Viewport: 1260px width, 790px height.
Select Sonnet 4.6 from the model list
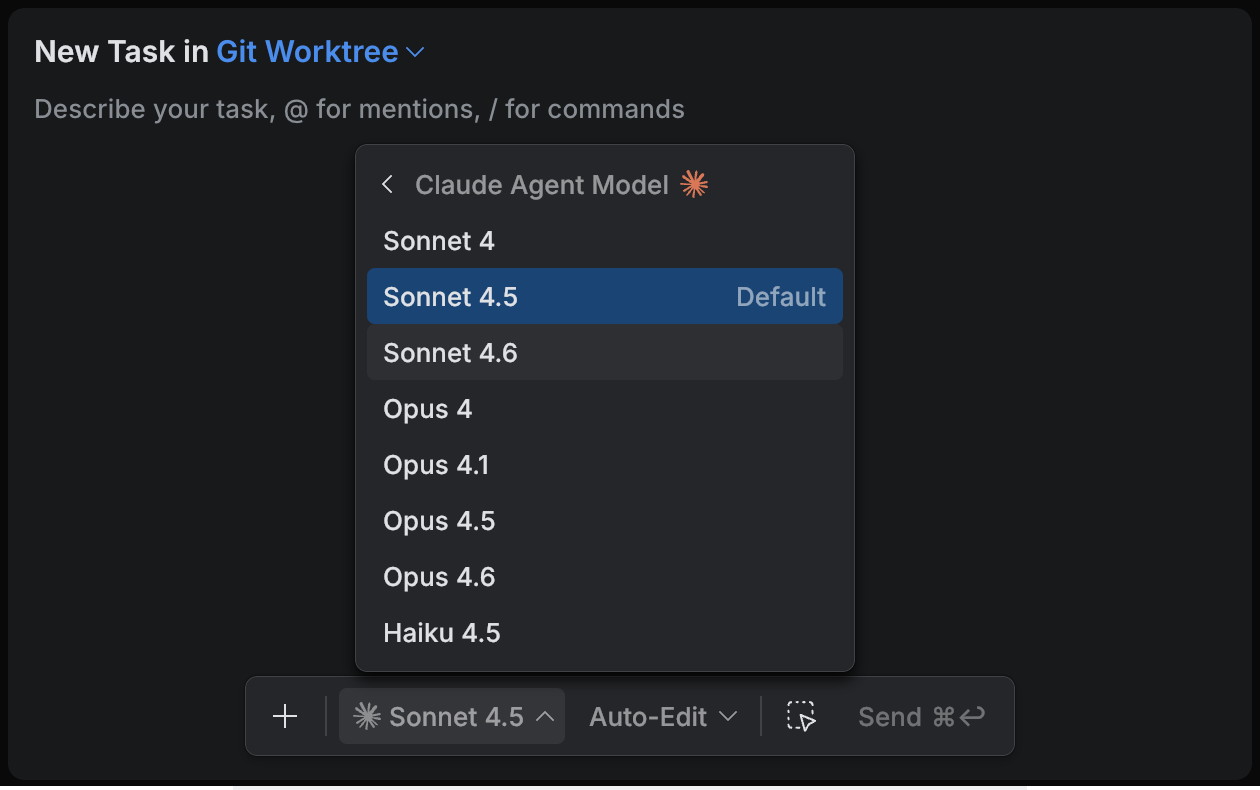(451, 352)
